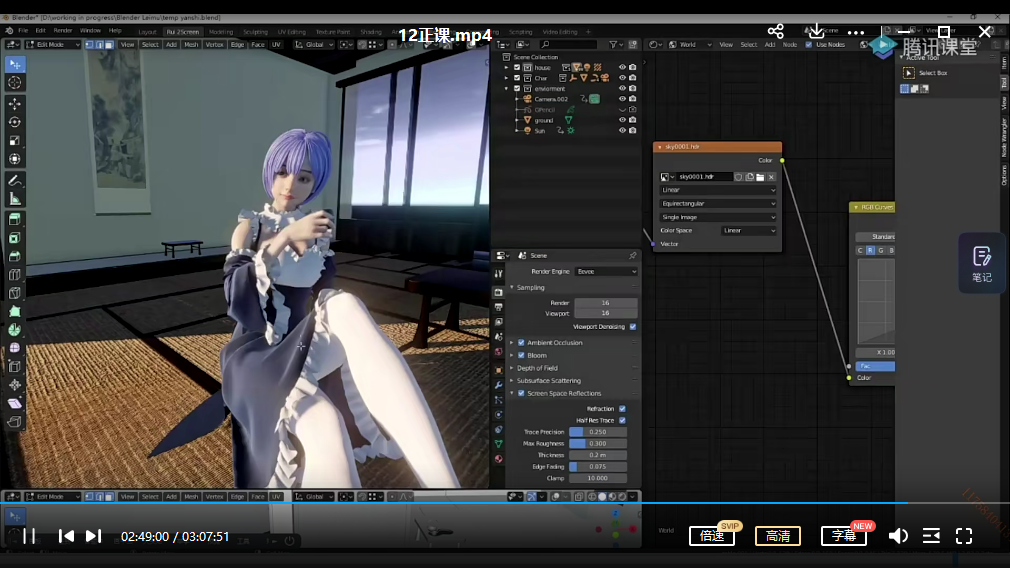This screenshot has height=568, width=1010.
Task: Switch to the UV Editing workspace tab
Action: coord(292,32)
